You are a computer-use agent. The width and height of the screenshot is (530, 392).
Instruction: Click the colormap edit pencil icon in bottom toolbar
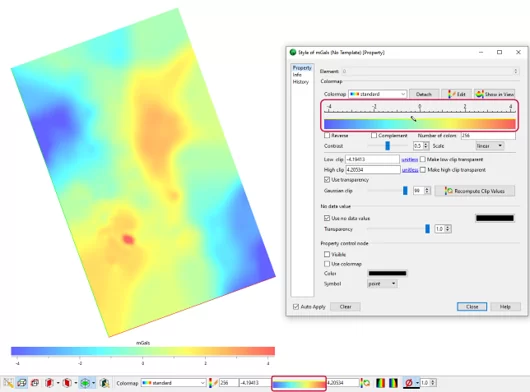213,383
